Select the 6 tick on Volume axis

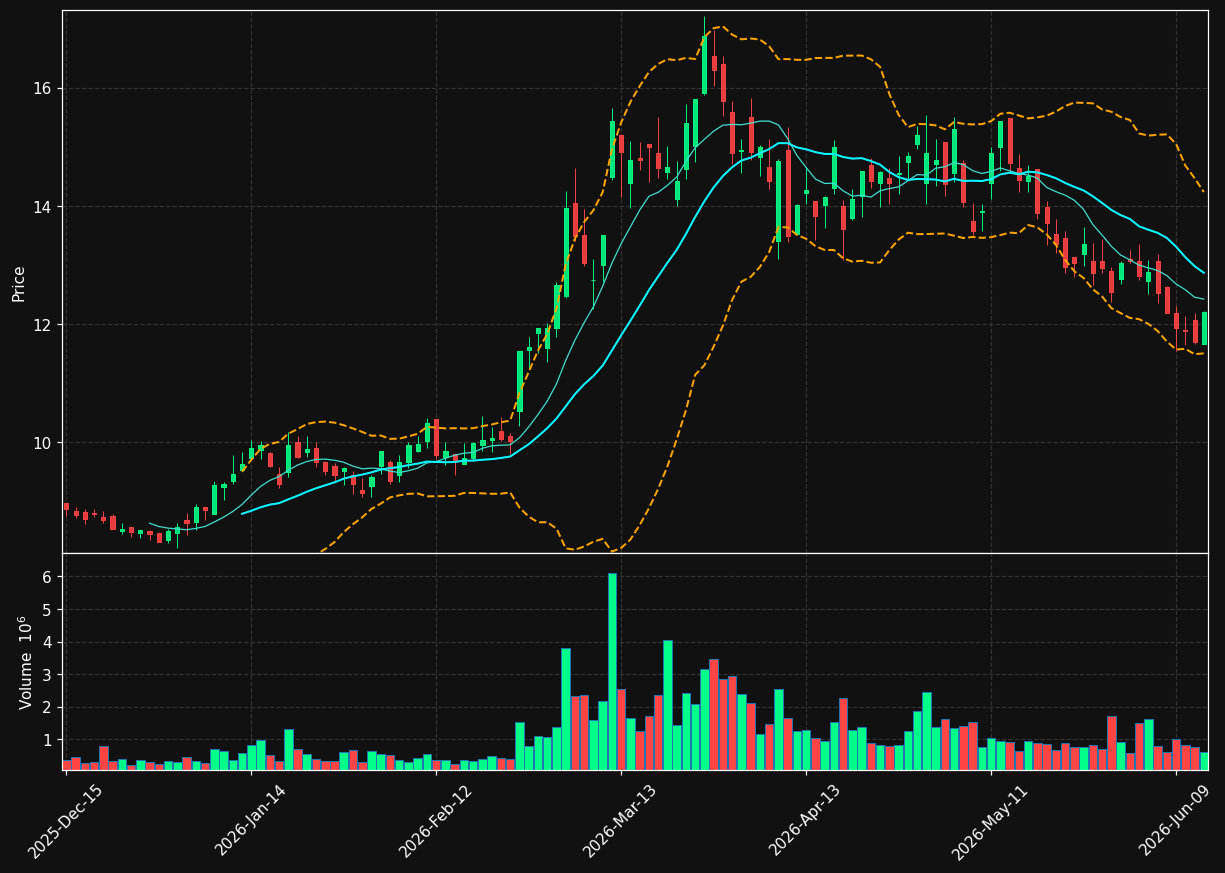48,577
